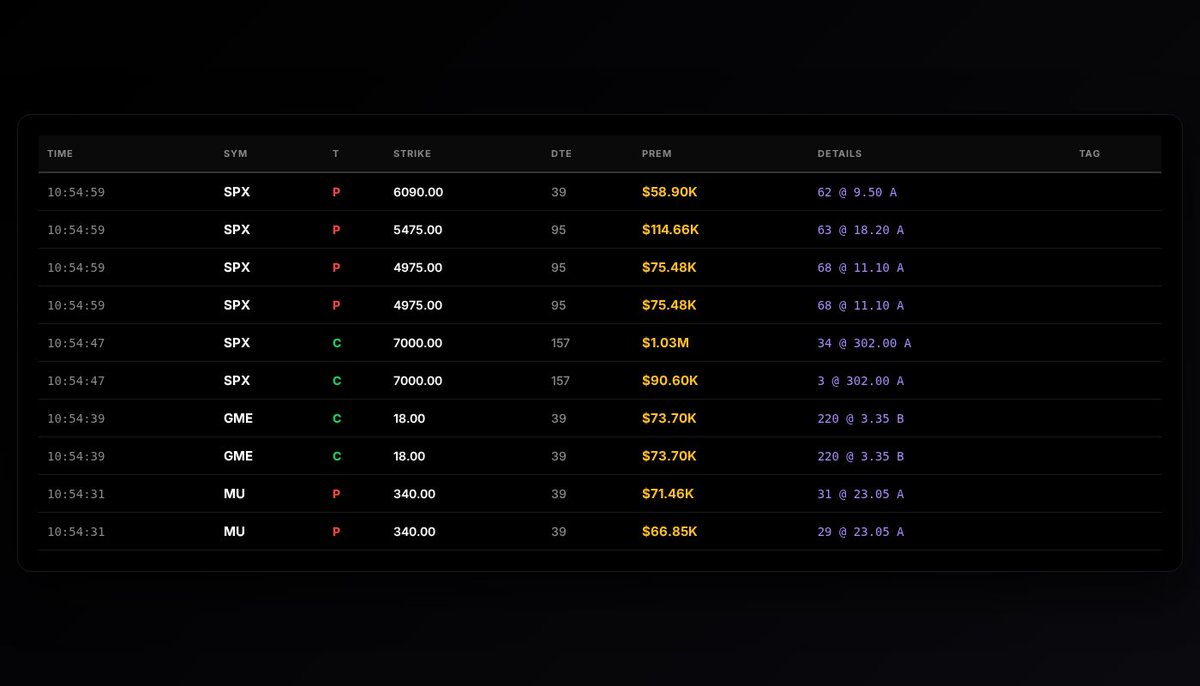
Task: Click the $66.85K premium on the last row
Action: (x=670, y=531)
